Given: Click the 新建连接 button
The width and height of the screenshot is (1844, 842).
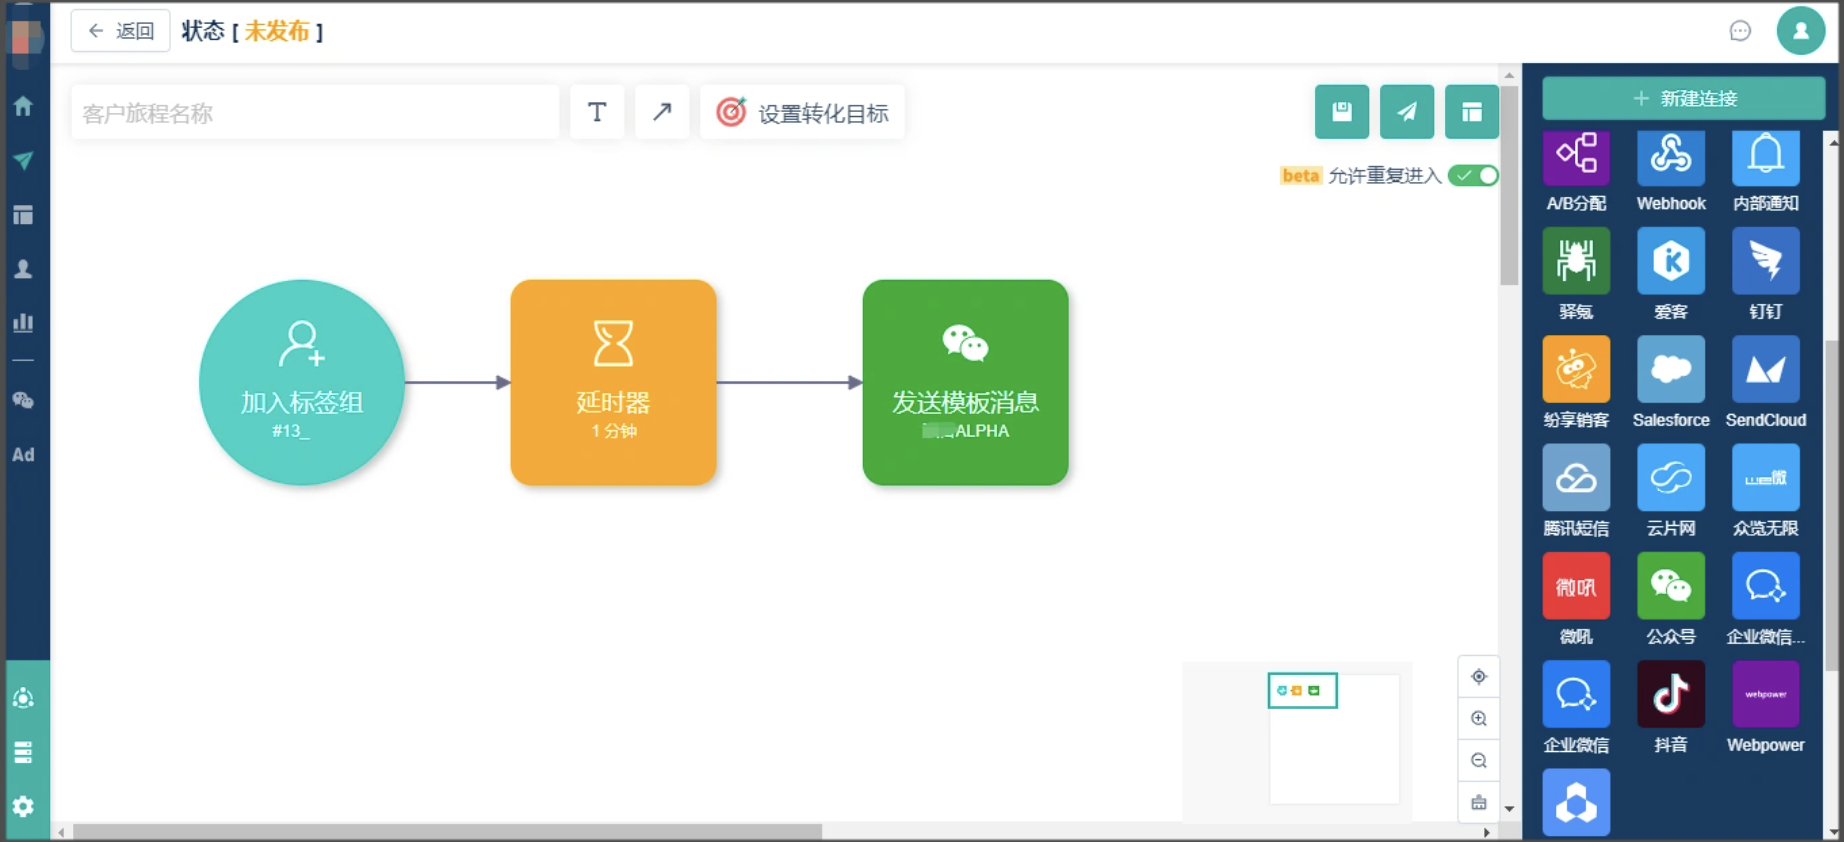Looking at the screenshot, I should click(1684, 98).
